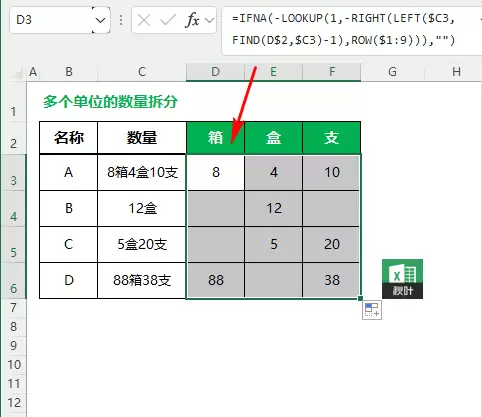The width and height of the screenshot is (482, 417).
Task: Expand the Name Box dropdown arrow
Action: click(100, 20)
